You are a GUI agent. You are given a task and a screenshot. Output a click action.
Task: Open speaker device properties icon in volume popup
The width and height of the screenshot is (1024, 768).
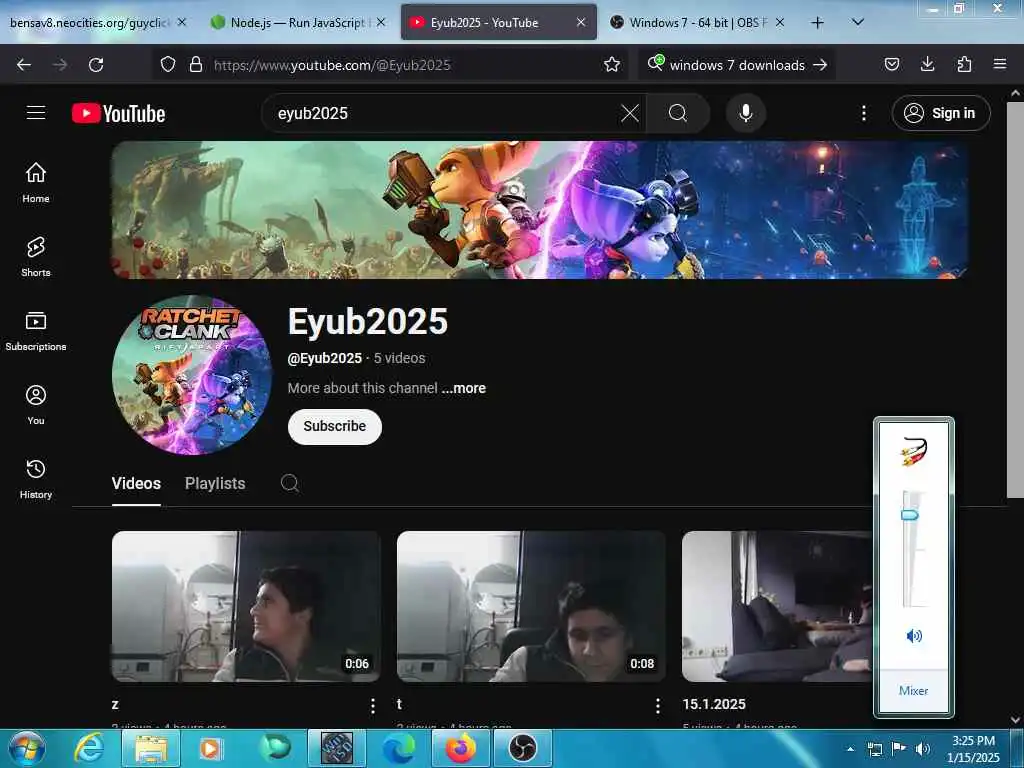(914, 451)
